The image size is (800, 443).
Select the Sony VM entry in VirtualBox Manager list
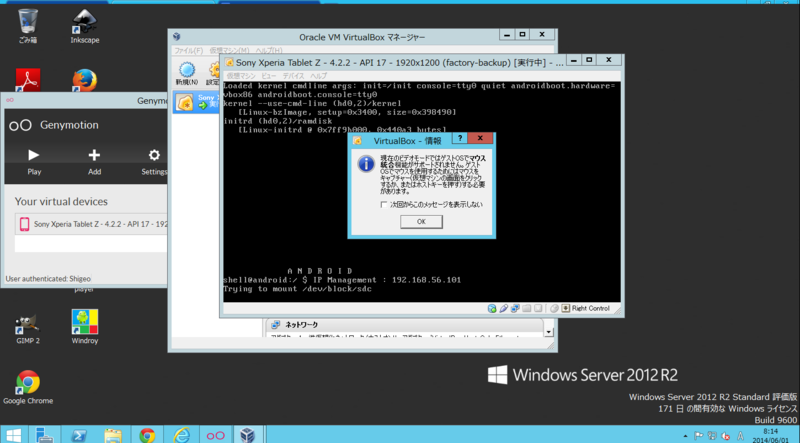tap(196, 102)
